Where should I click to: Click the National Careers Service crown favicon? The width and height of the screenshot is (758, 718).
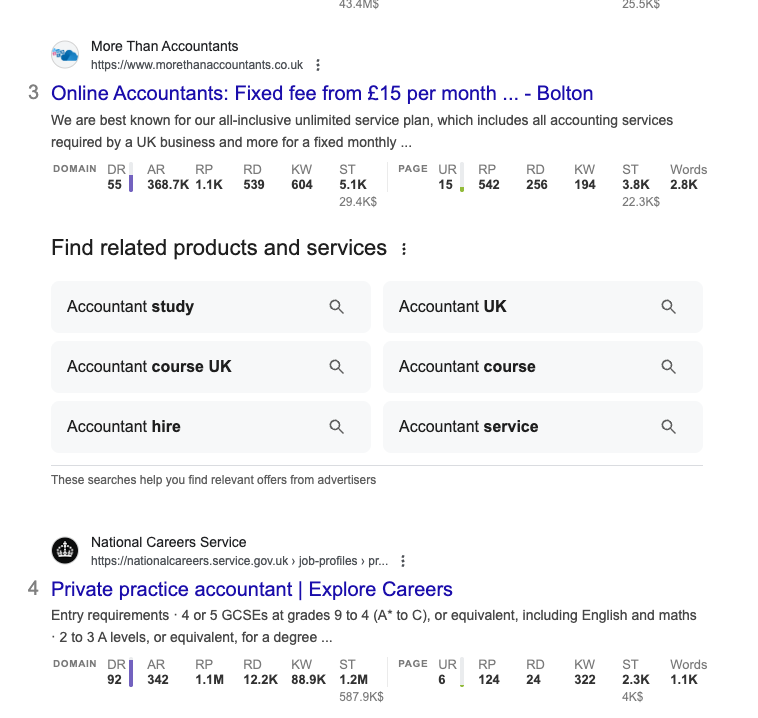click(65, 551)
